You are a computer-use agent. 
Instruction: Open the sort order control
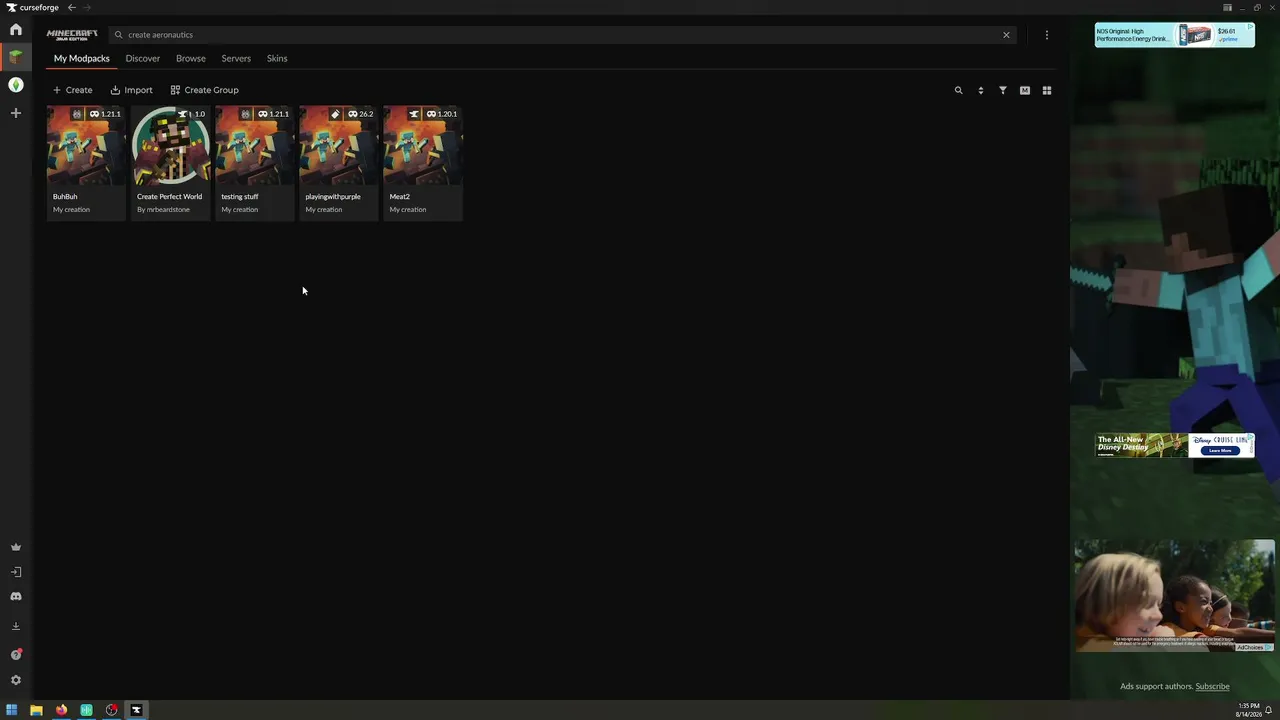[980, 90]
